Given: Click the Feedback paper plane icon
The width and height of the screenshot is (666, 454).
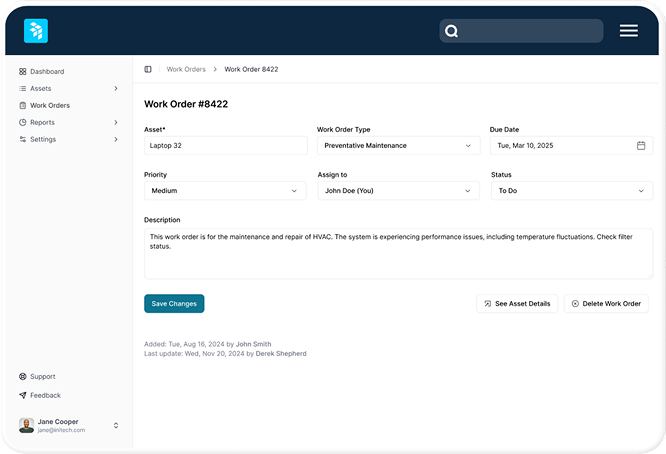Looking at the screenshot, I should (23, 395).
